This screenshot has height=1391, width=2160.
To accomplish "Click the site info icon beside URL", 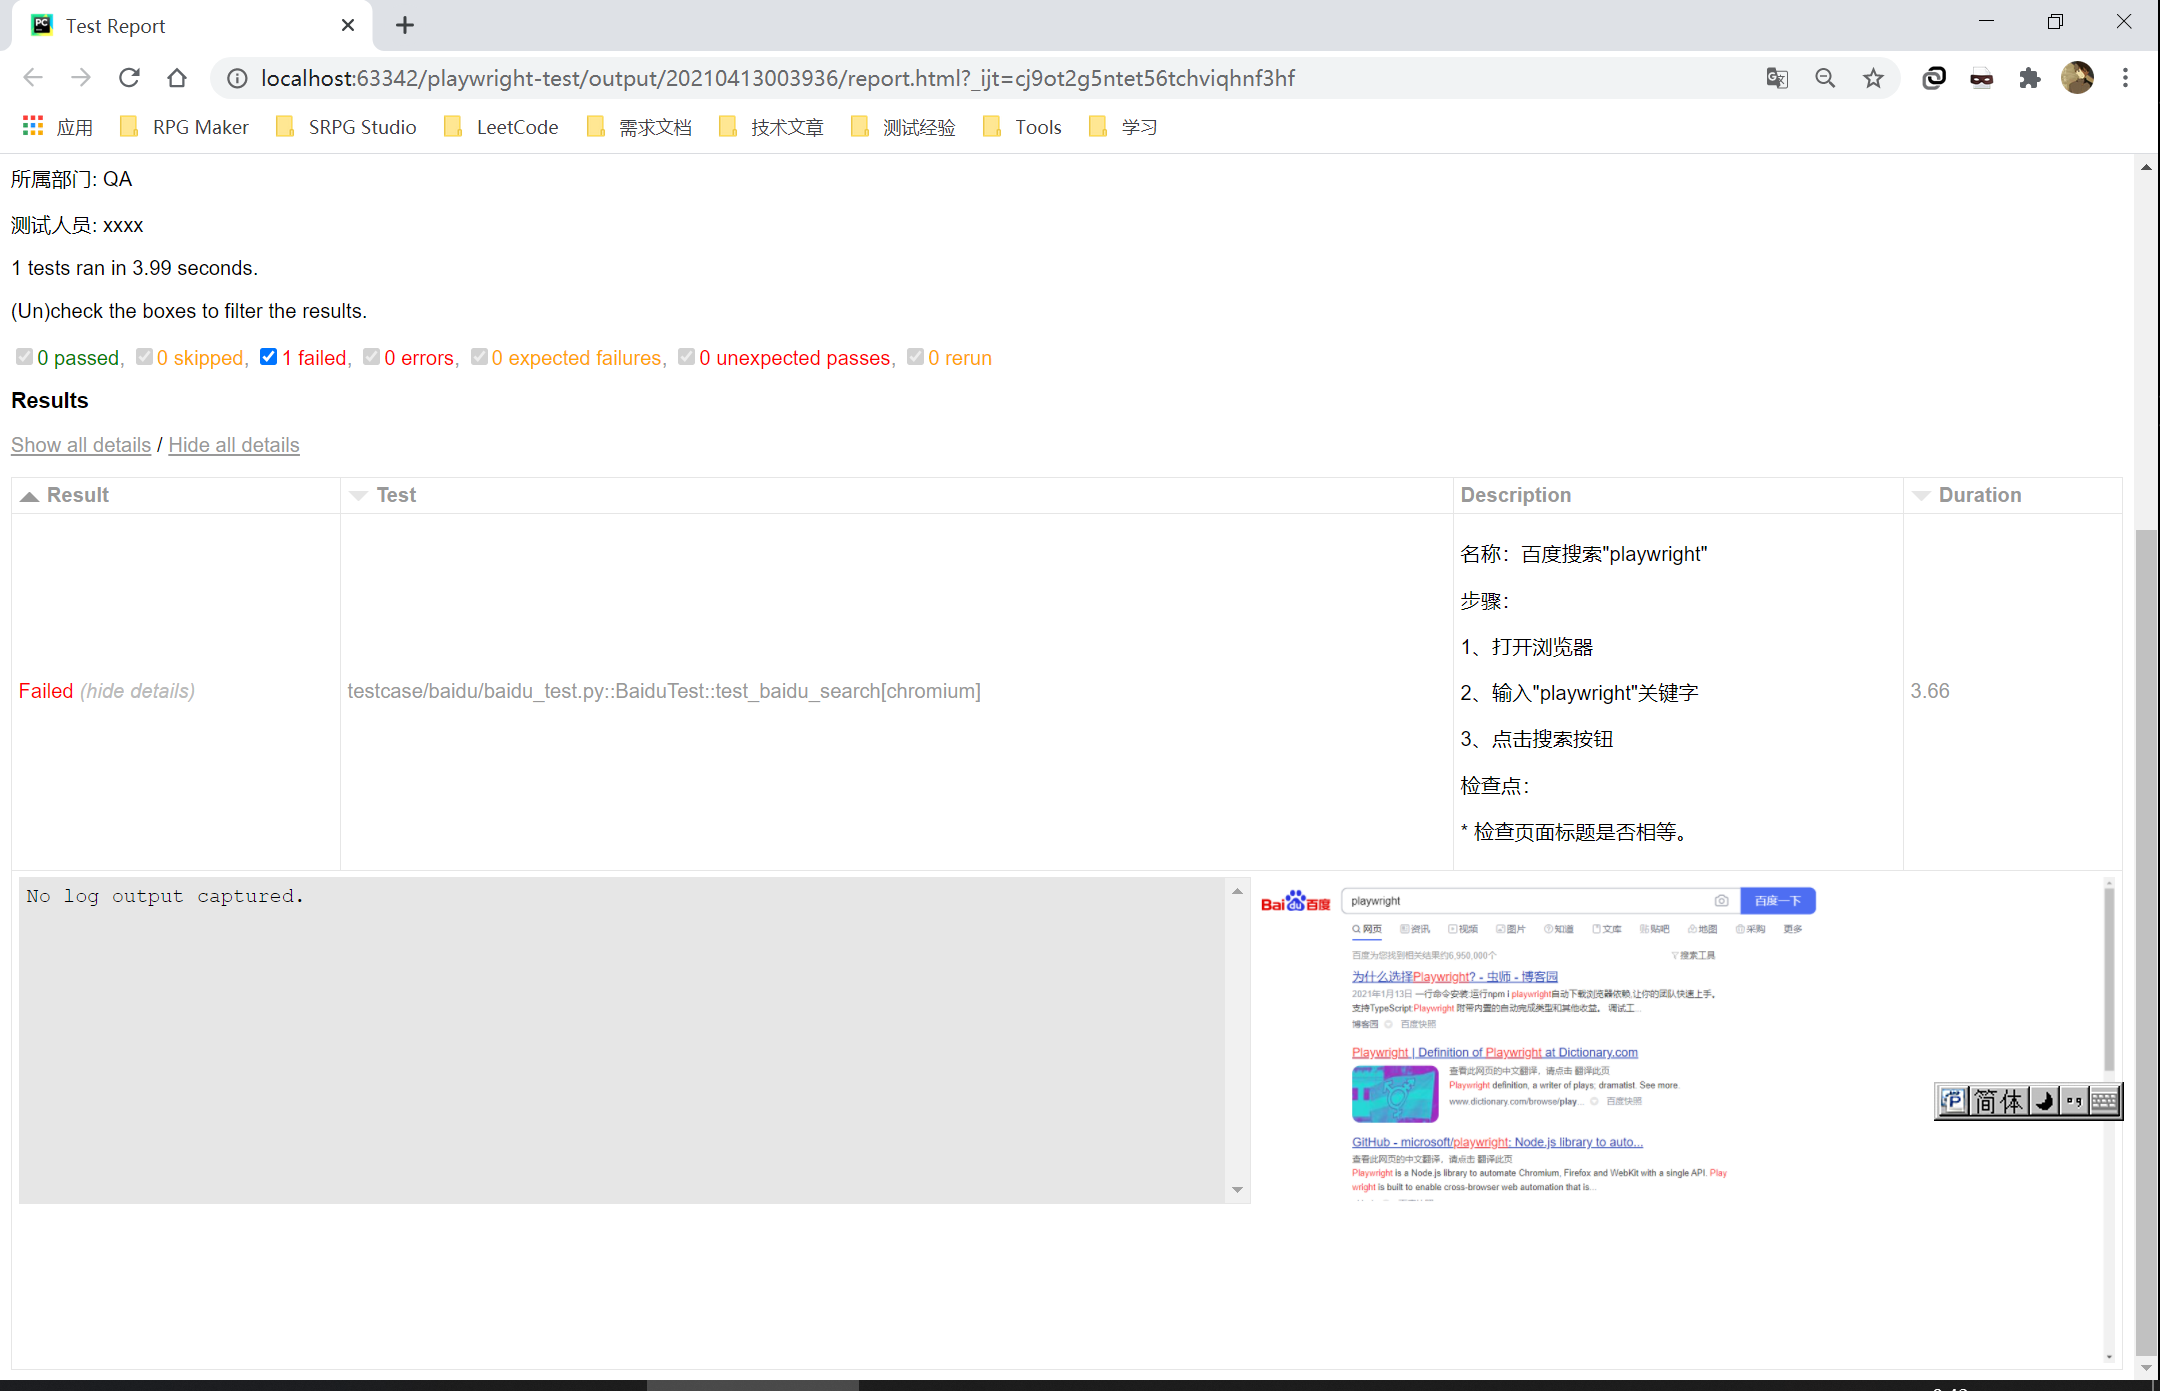I will 237,78.
